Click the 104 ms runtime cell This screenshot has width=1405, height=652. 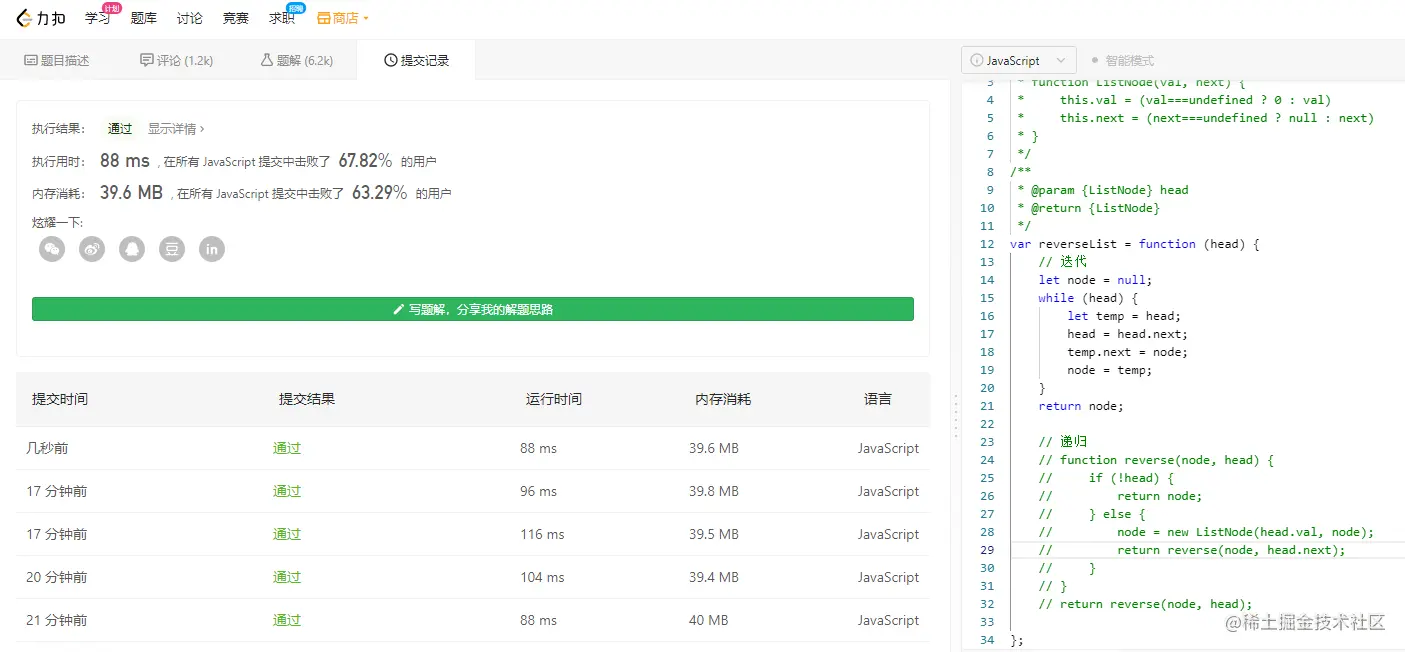click(542, 577)
